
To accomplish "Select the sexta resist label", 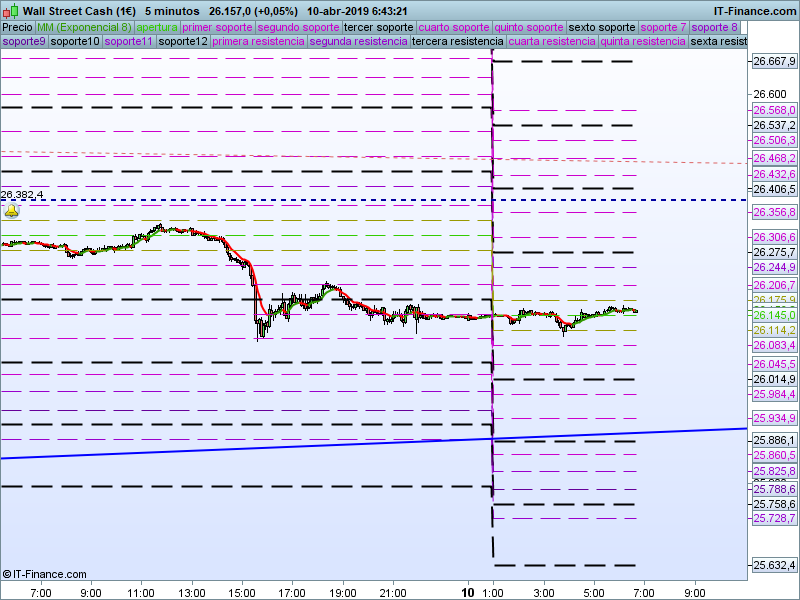I will click(718, 41).
